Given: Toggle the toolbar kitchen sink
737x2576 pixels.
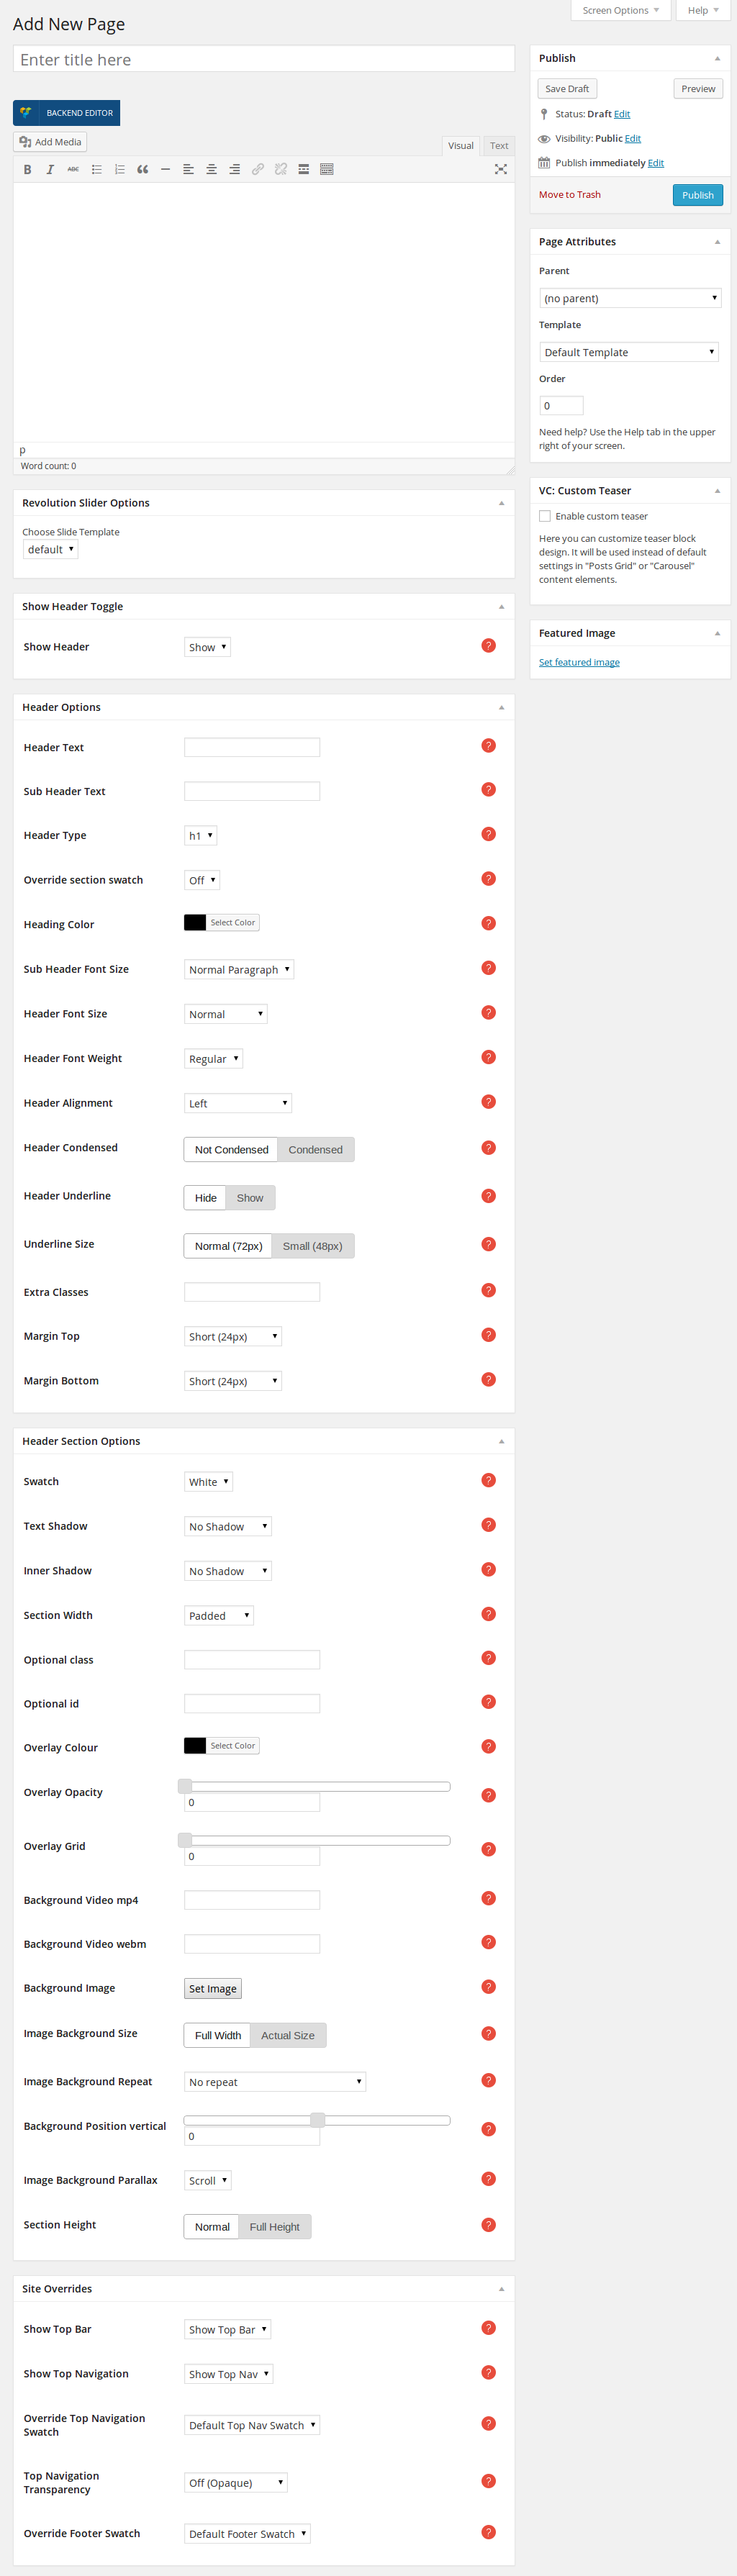Looking at the screenshot, I should pyautogui.click(x=326, y=169).
